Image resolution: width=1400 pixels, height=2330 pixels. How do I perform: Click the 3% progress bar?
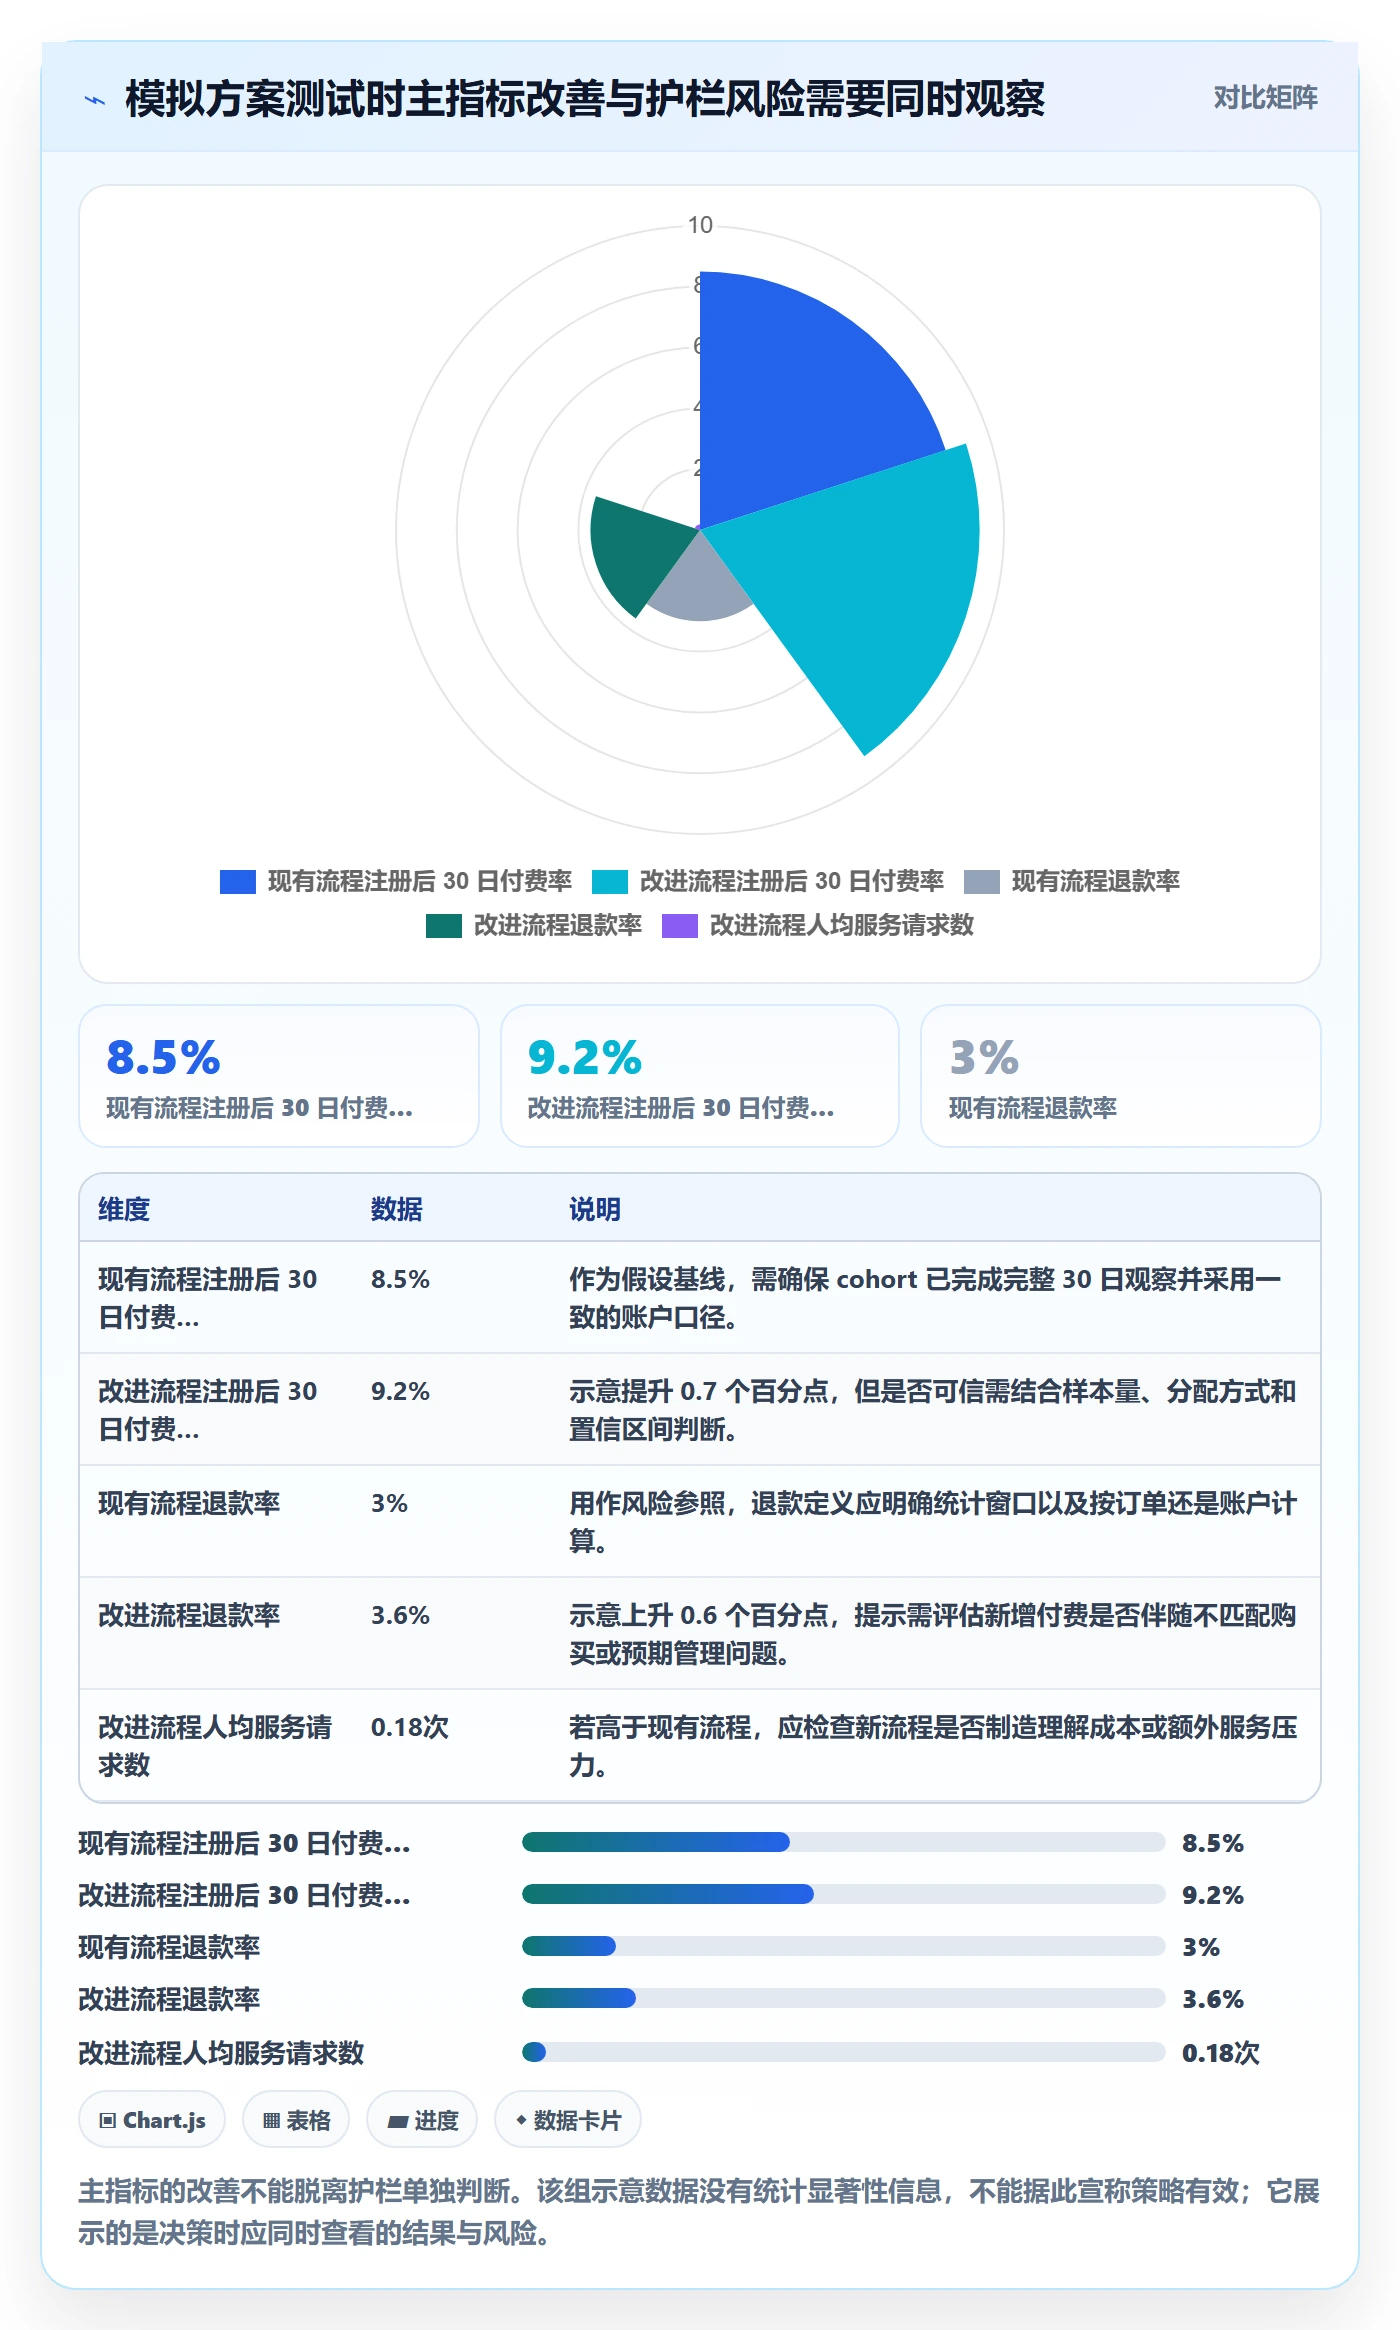(x=844, y=1946)
